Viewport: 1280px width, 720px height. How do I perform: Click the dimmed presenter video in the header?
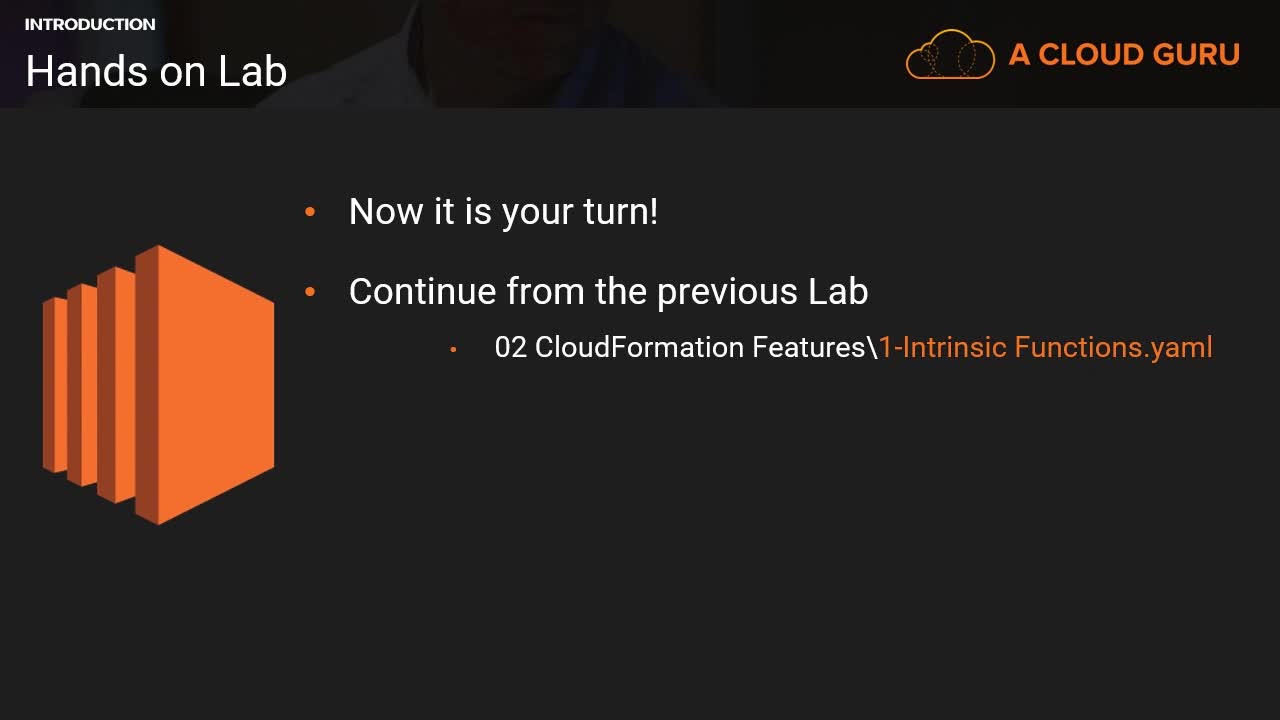point(560,50)
